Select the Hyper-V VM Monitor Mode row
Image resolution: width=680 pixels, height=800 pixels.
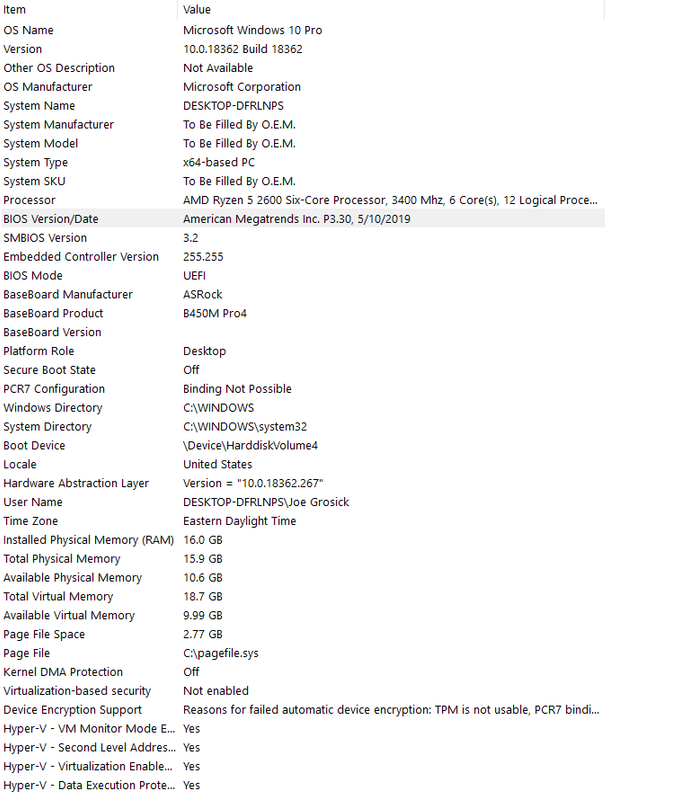[x=303, y=729]
